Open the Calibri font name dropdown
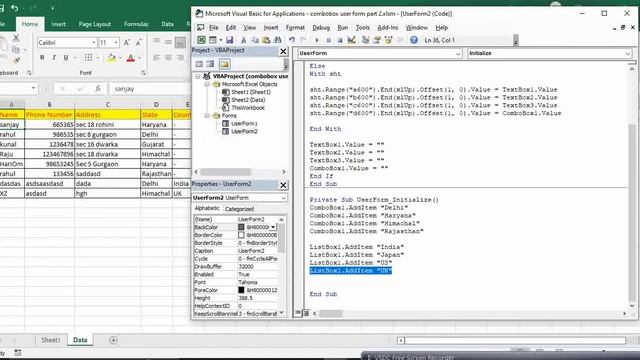This screenshot has width=640, height=360. tap(94, 42)
